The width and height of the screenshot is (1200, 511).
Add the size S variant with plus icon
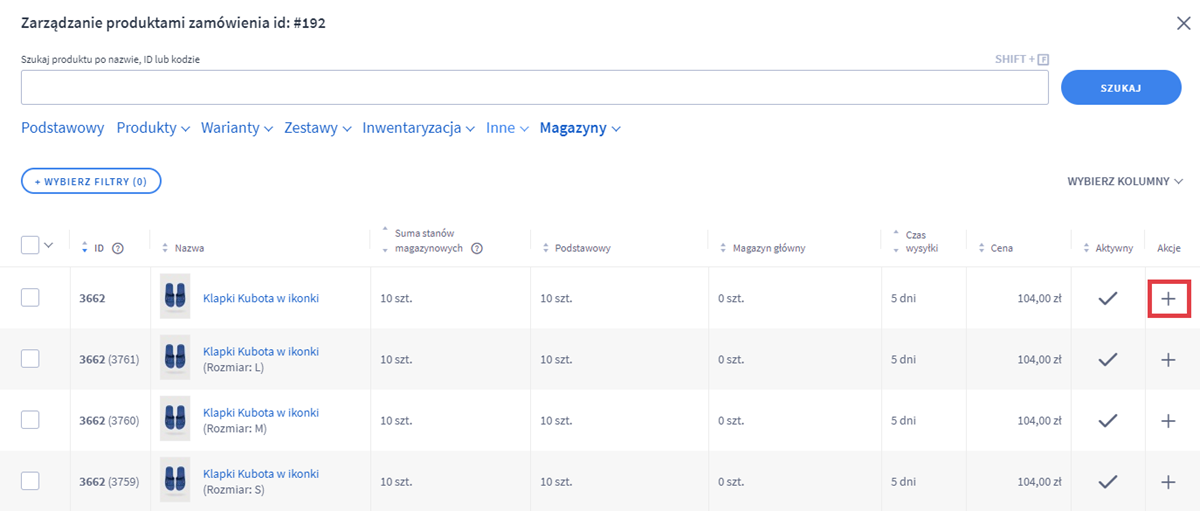coord(1168,482)
